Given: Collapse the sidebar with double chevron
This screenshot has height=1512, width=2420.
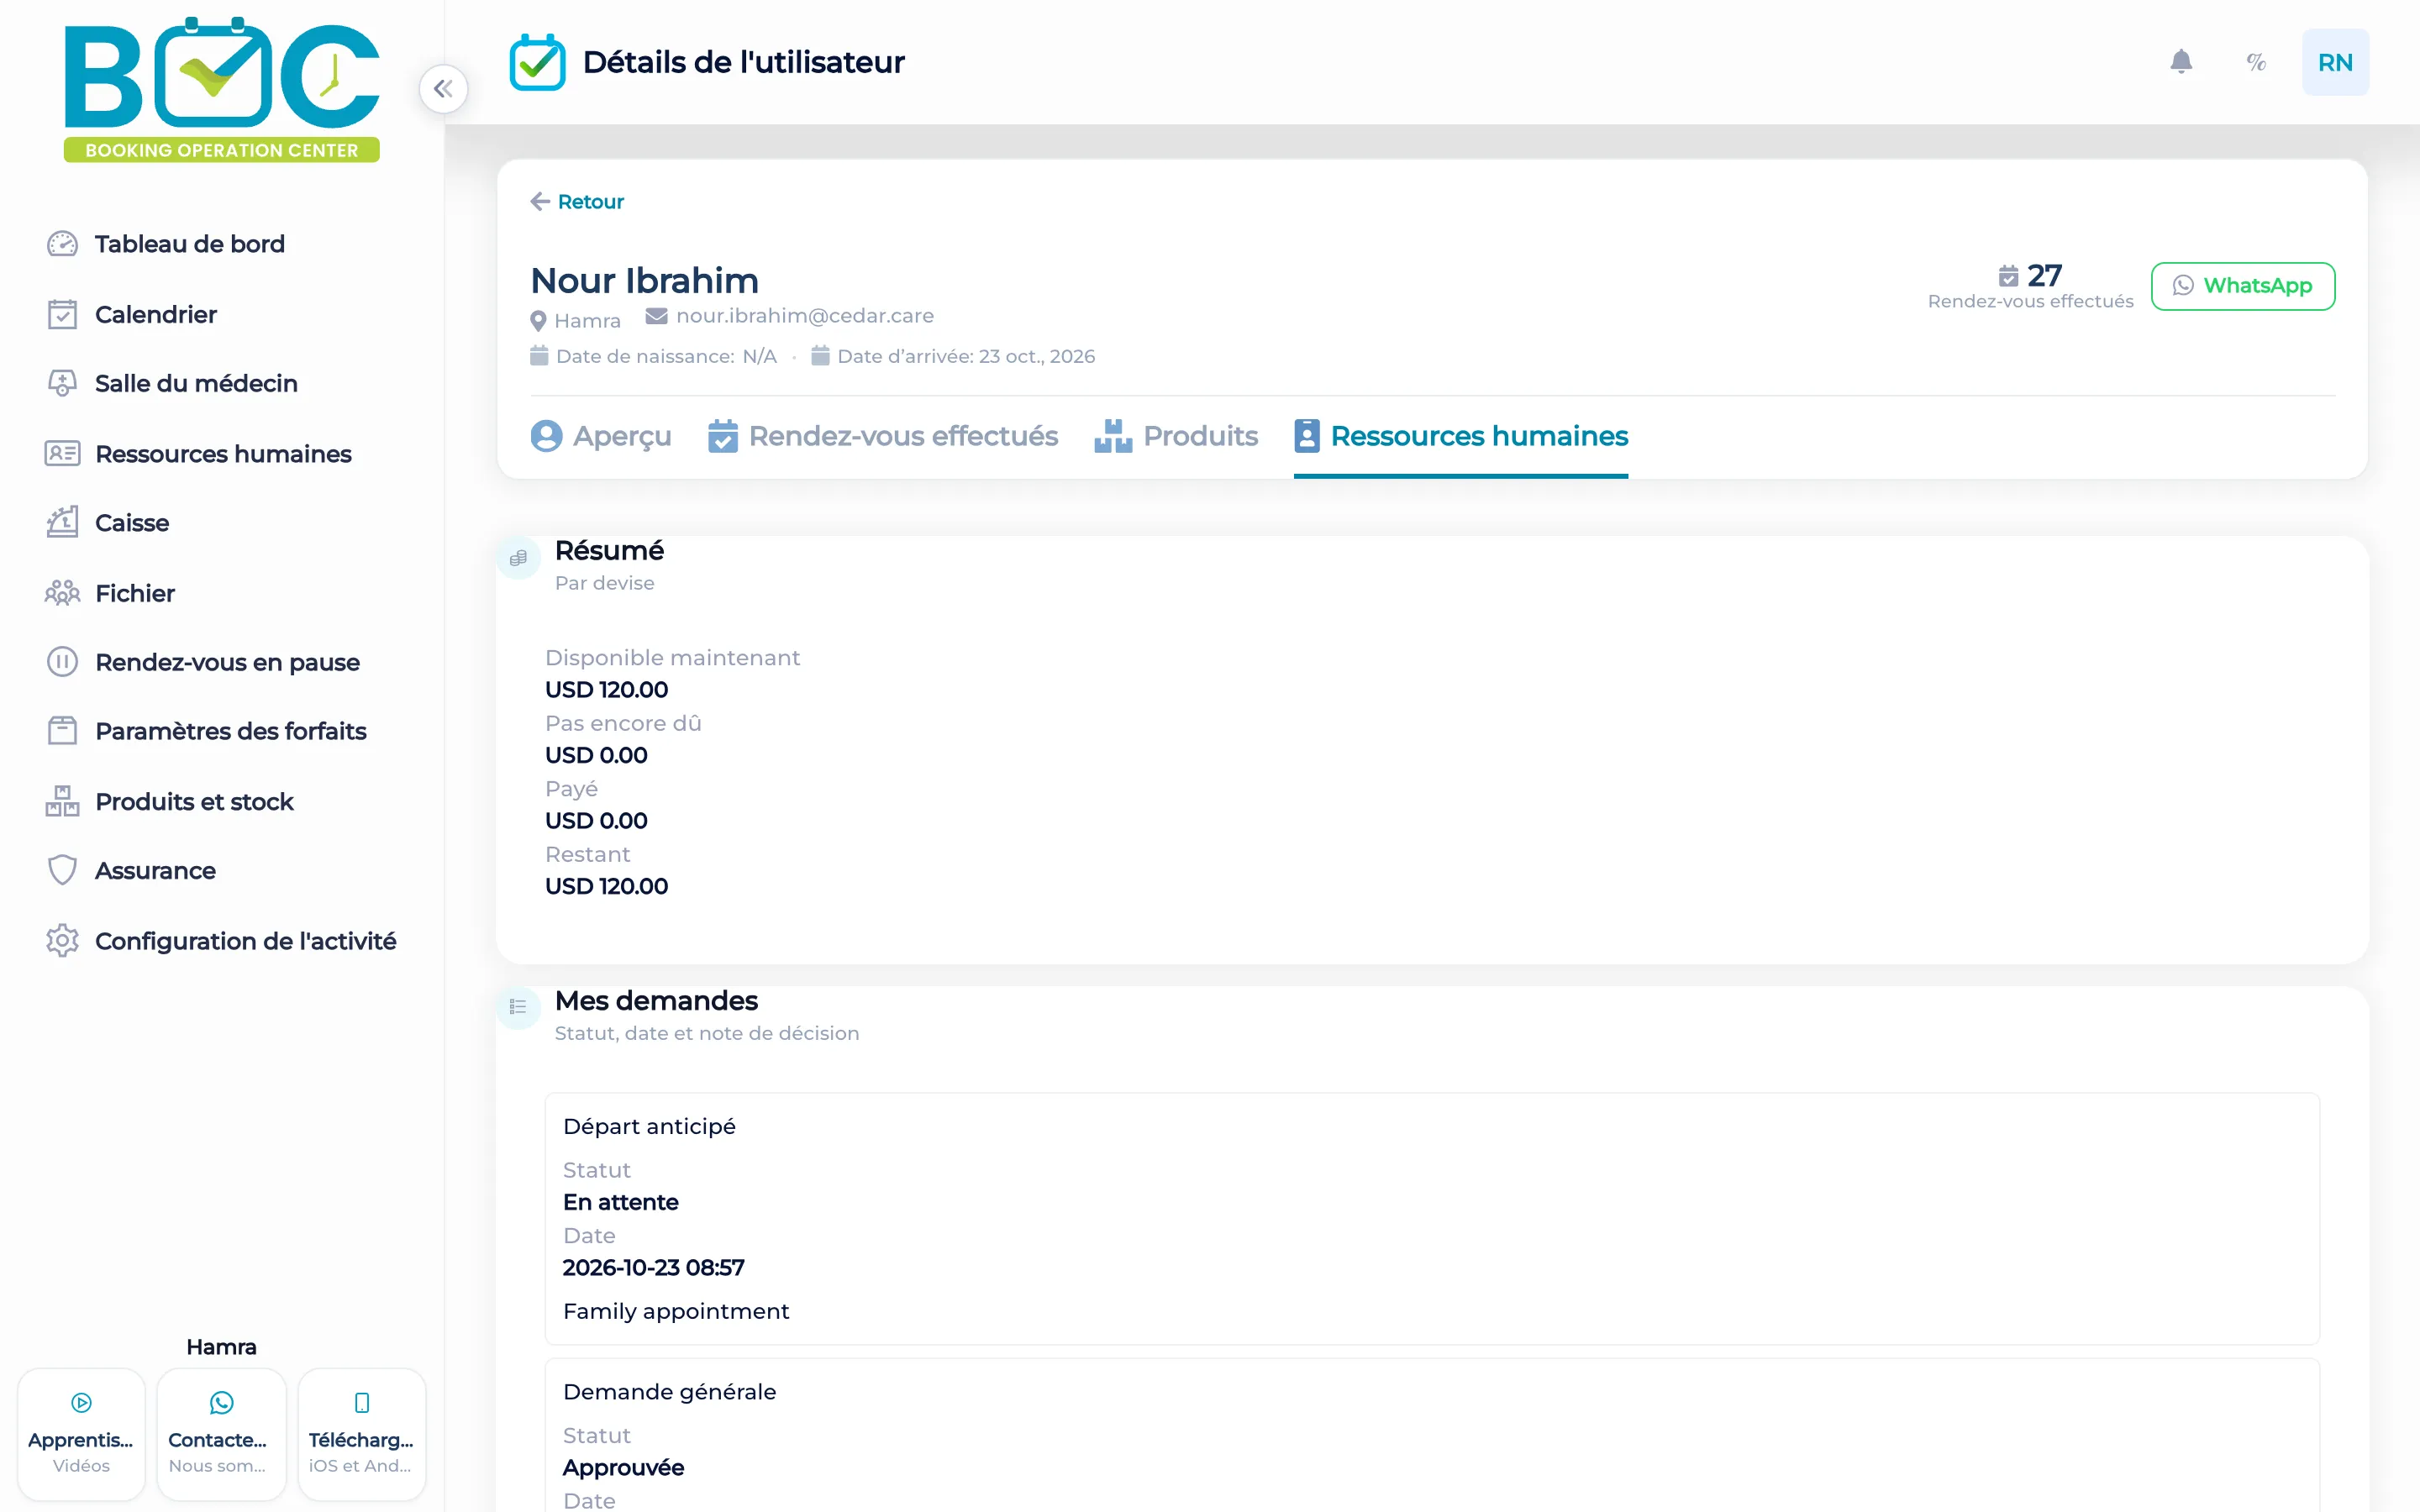Looking at the screenshot, I should point(443,89).
